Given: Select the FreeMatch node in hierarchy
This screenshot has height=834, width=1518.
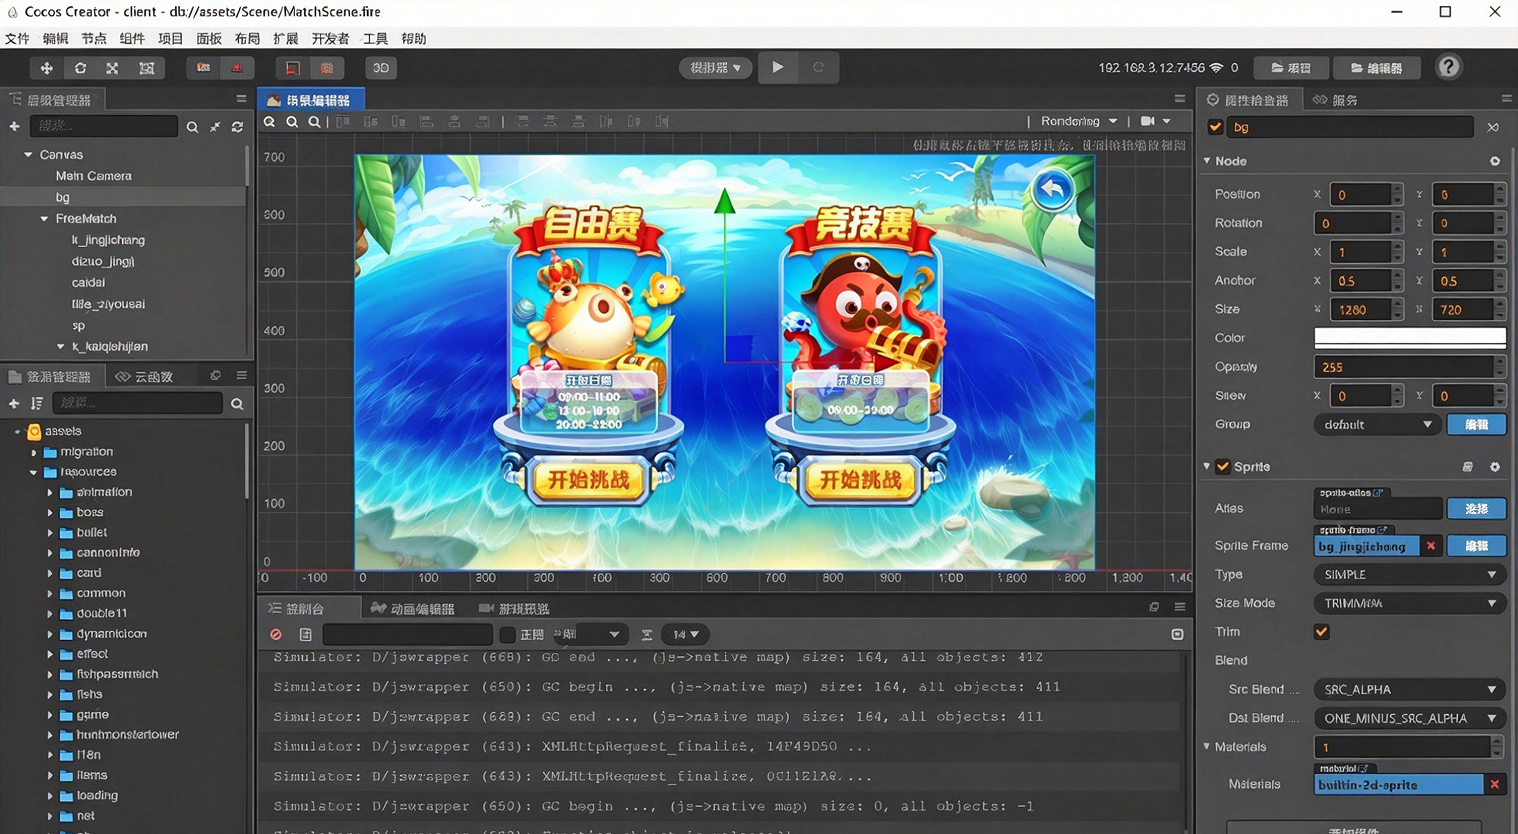Looking at the screenshot, I should [x=86, y=219].
